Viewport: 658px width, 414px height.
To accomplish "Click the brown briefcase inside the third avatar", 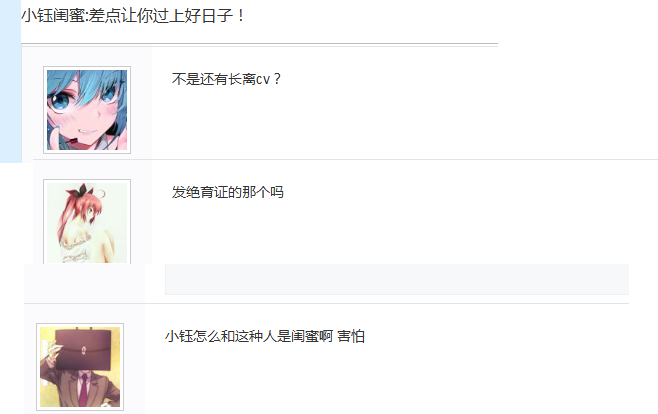I will tap(84, 349).
